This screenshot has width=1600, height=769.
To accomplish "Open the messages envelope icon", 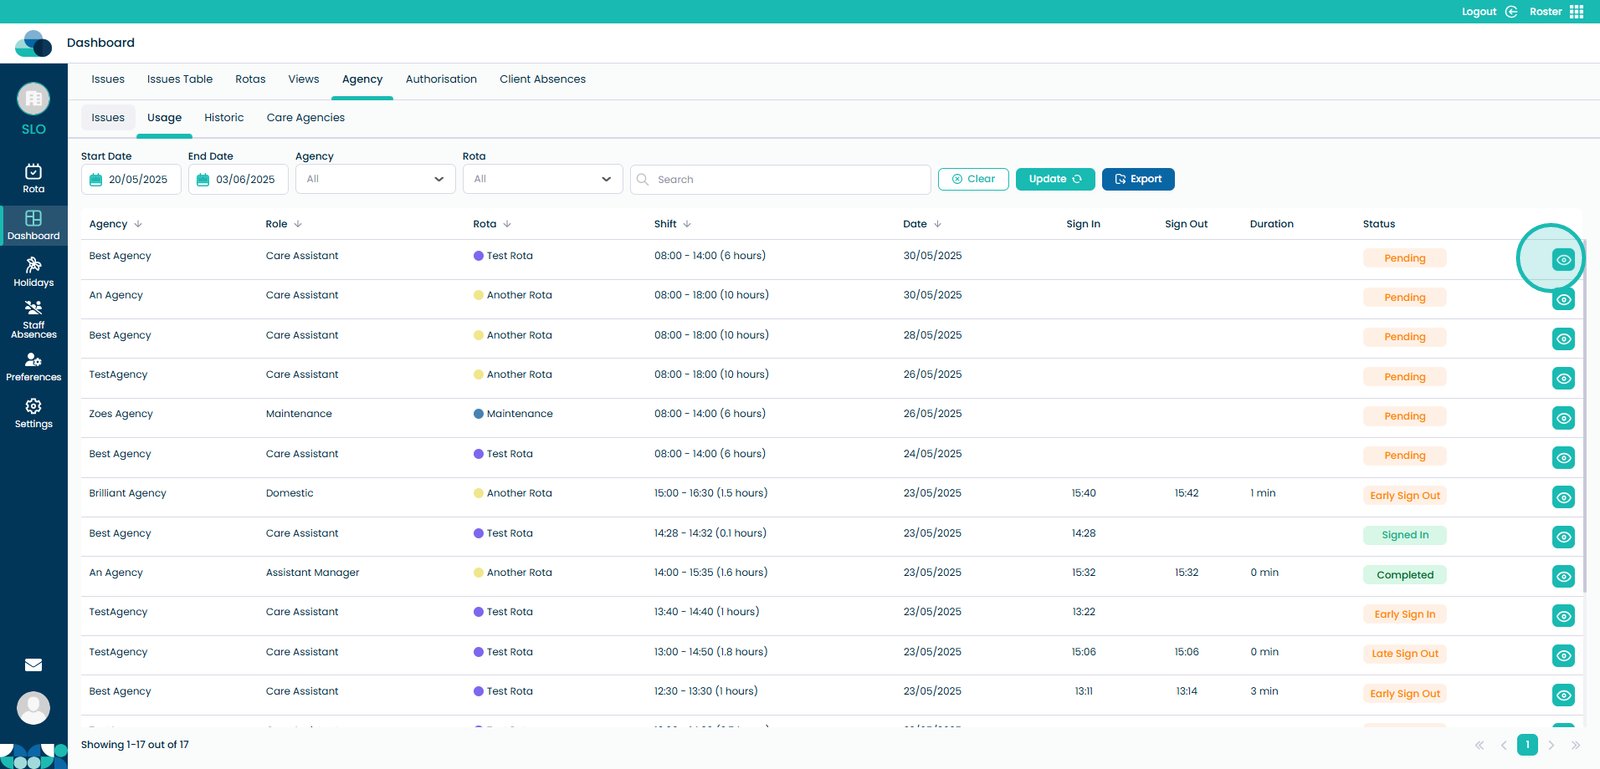I will coord(33,665).
